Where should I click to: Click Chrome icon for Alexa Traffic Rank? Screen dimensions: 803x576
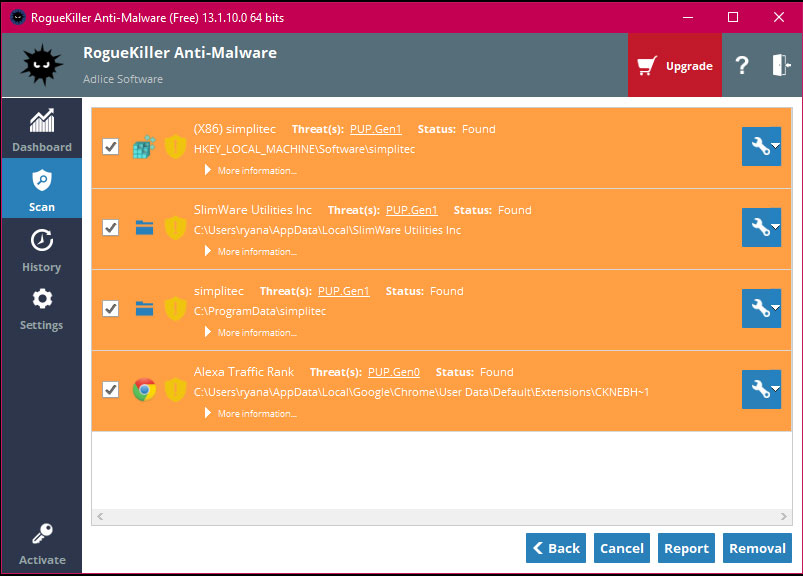(x=144, y=390)
